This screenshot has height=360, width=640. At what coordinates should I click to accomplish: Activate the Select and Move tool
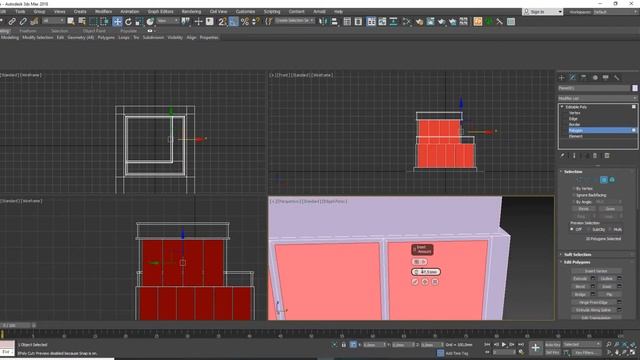[117, 22]
